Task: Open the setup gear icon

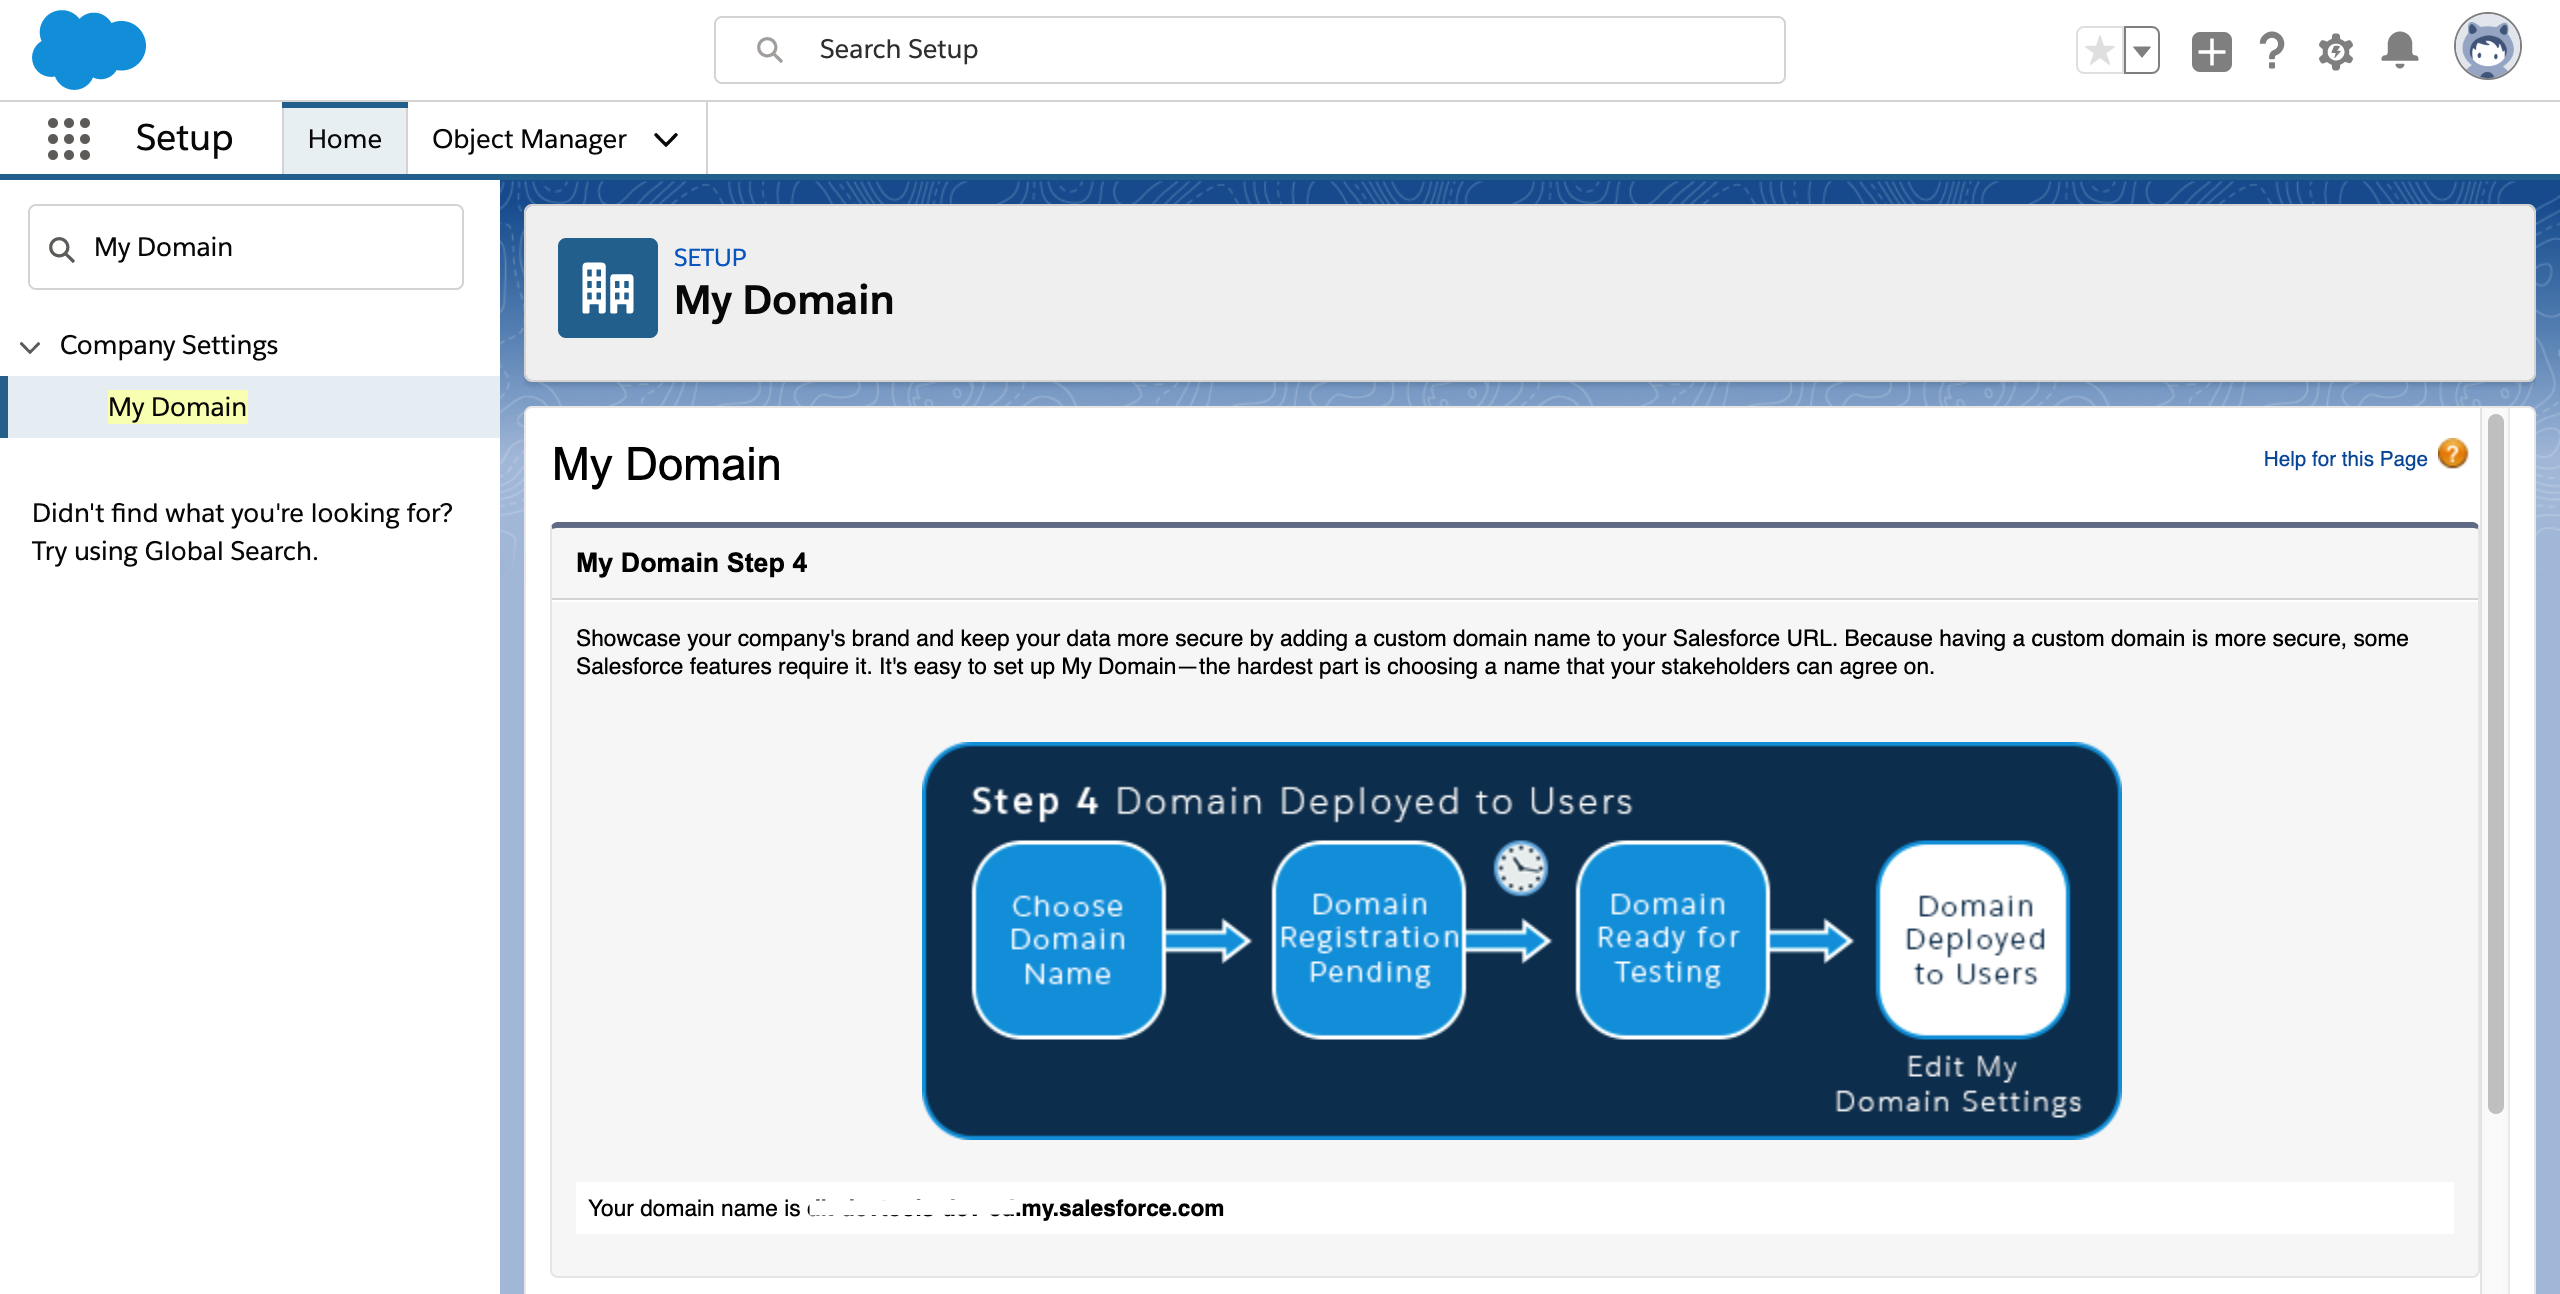Action: 2335,50
